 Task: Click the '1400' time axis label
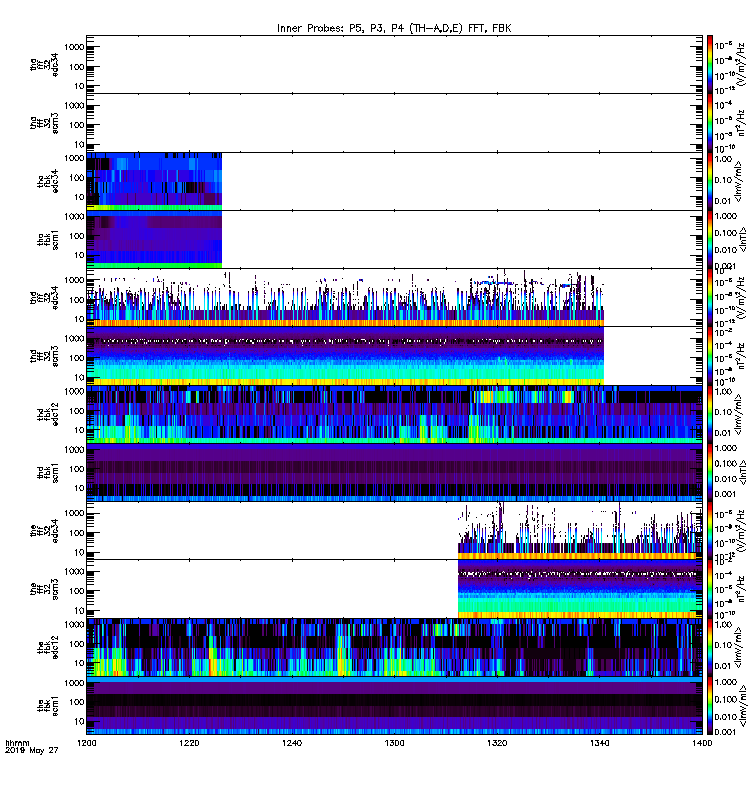click(x=702, y=743)
